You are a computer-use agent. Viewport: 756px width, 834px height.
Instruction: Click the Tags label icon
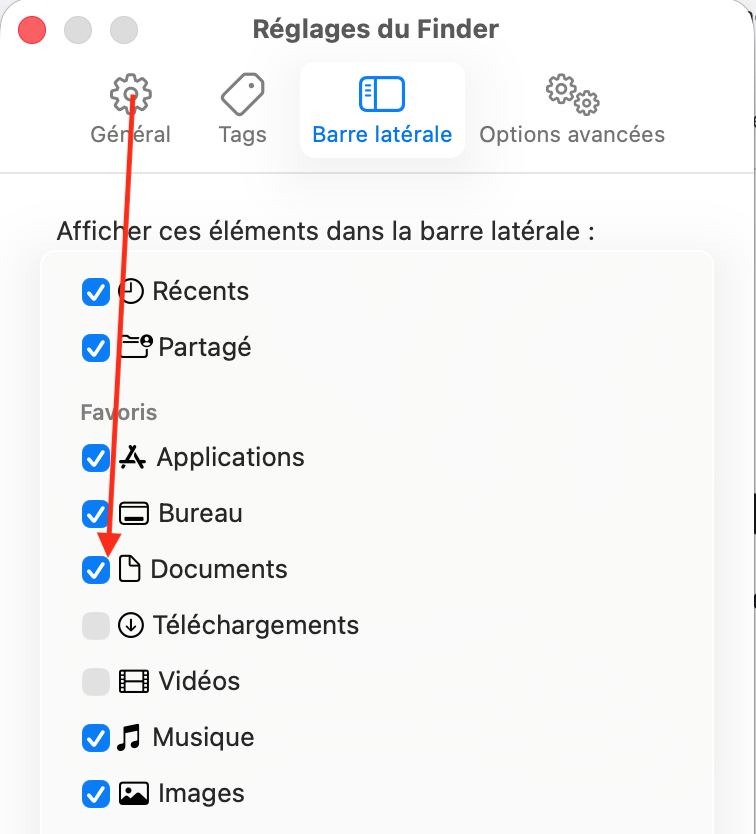242,94
